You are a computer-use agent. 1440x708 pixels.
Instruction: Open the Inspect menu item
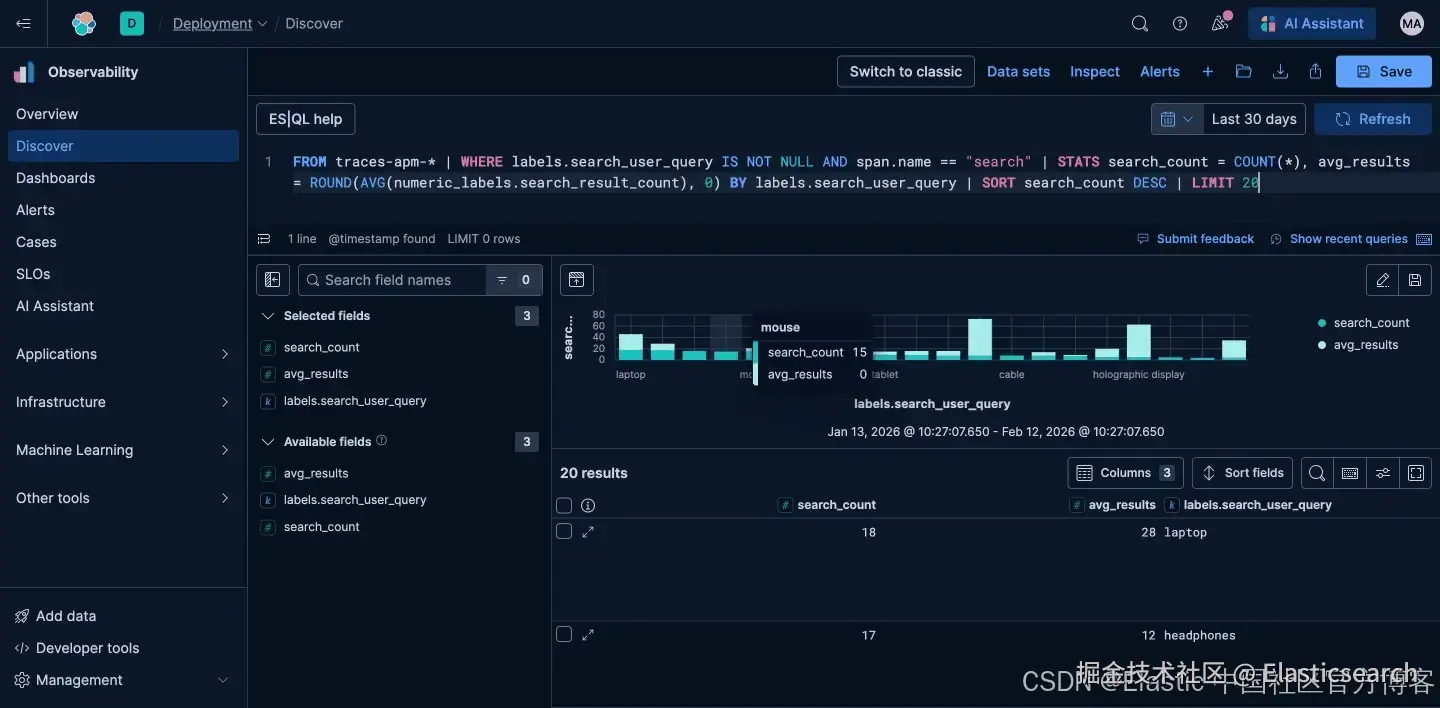(1095, 72)
